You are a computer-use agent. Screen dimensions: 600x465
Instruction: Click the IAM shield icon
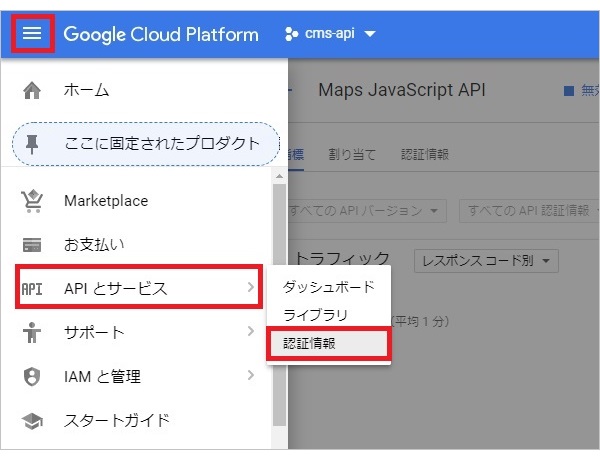[x=32, y=377]
